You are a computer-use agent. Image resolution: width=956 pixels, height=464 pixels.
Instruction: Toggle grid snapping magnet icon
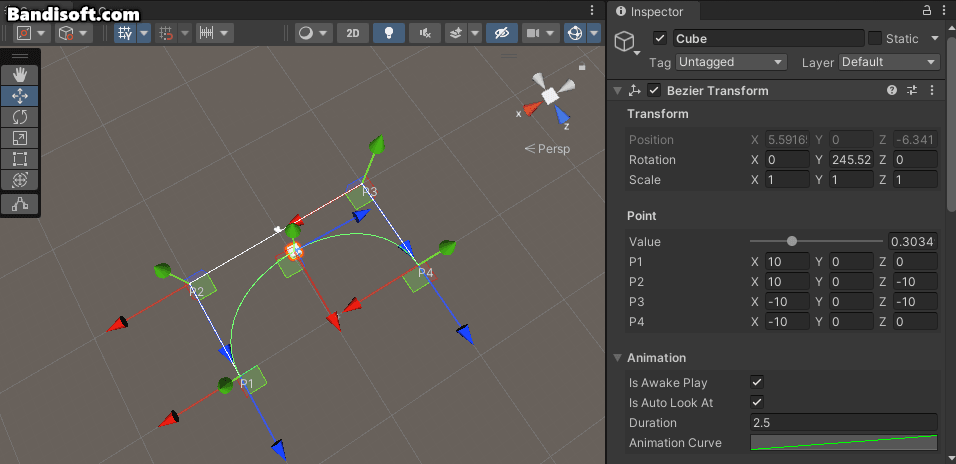[165, 33]
